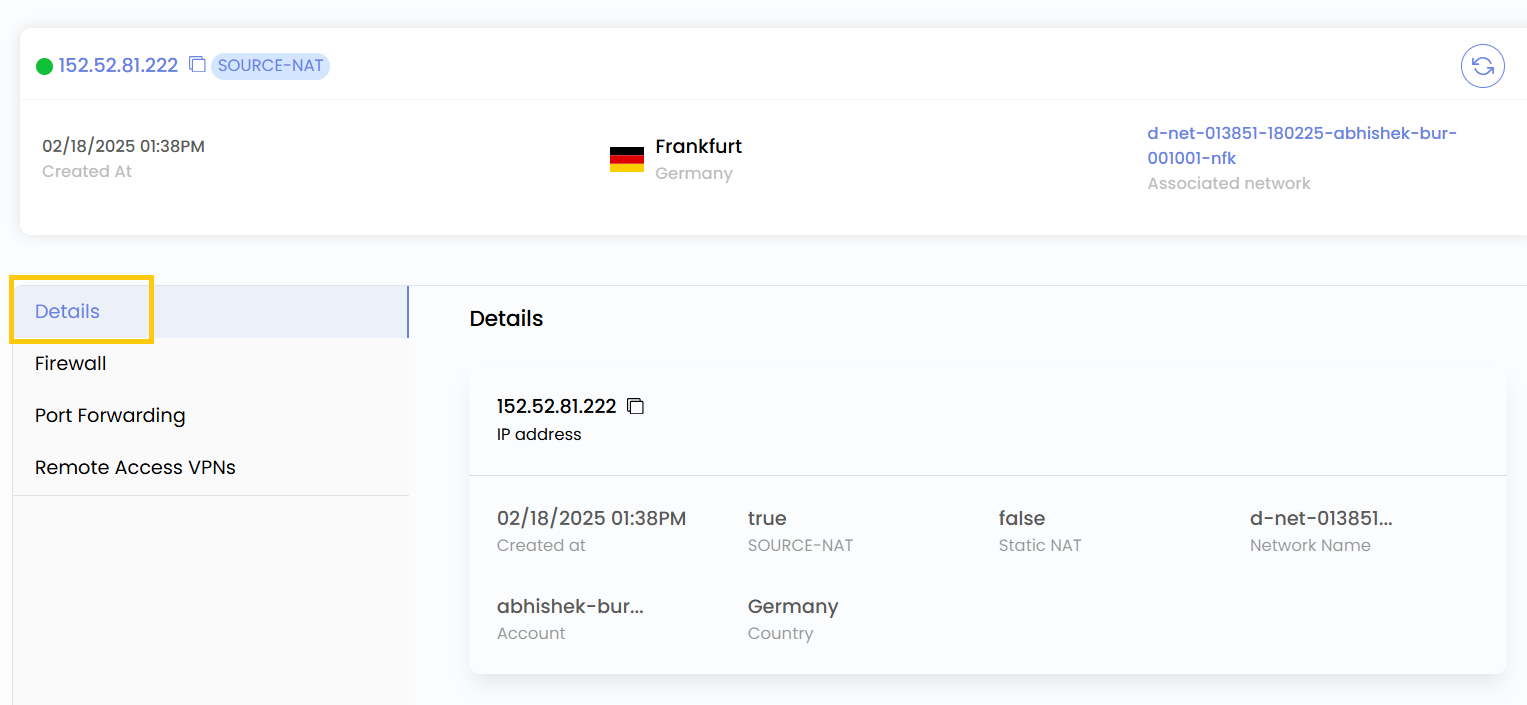1527x705 pixels.
Task: Click the SOURCE-NAT badge
Action: 270,66
